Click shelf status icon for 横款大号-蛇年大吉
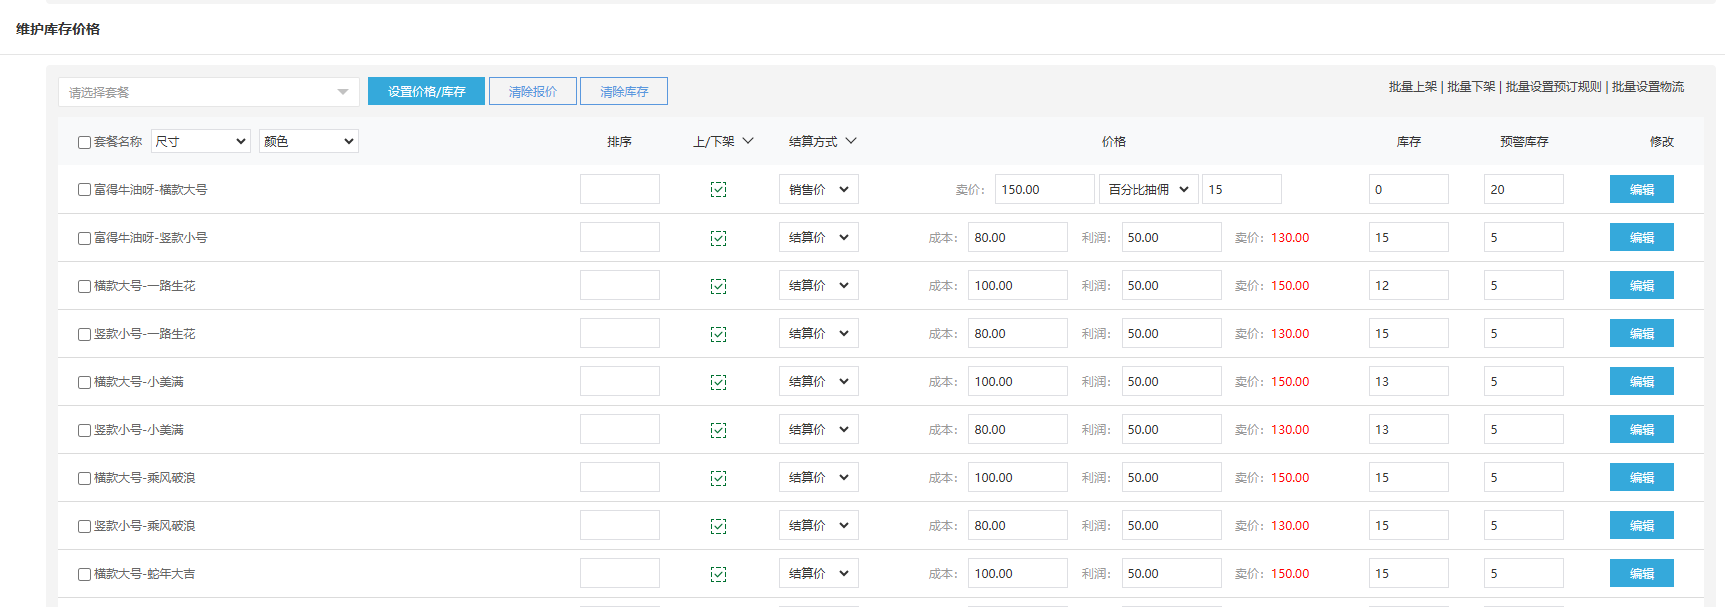Image resolution: width=1725 pixels, height=607 pixels. point(718,574)
